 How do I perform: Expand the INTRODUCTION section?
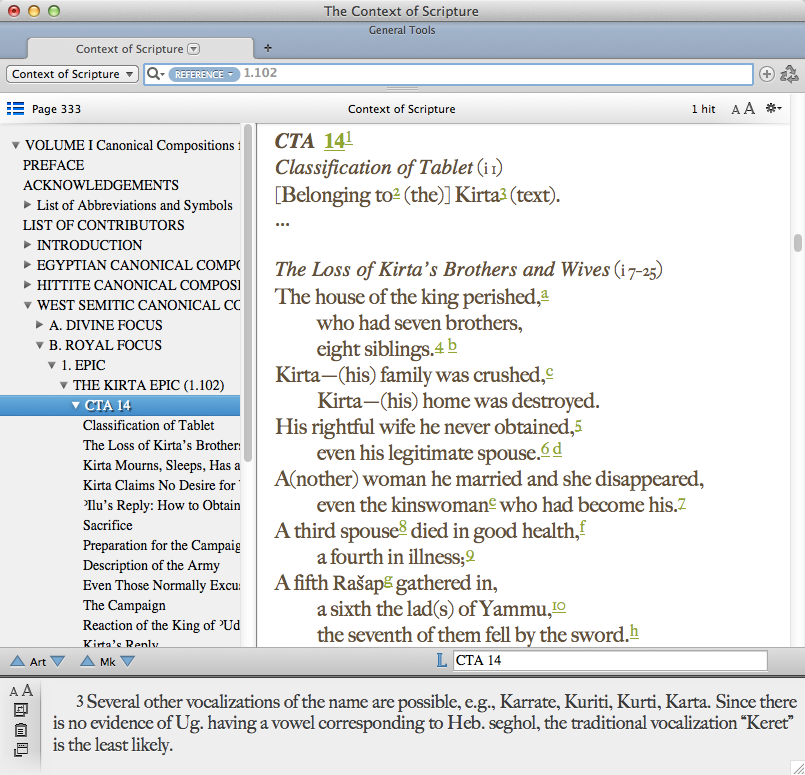28,245
